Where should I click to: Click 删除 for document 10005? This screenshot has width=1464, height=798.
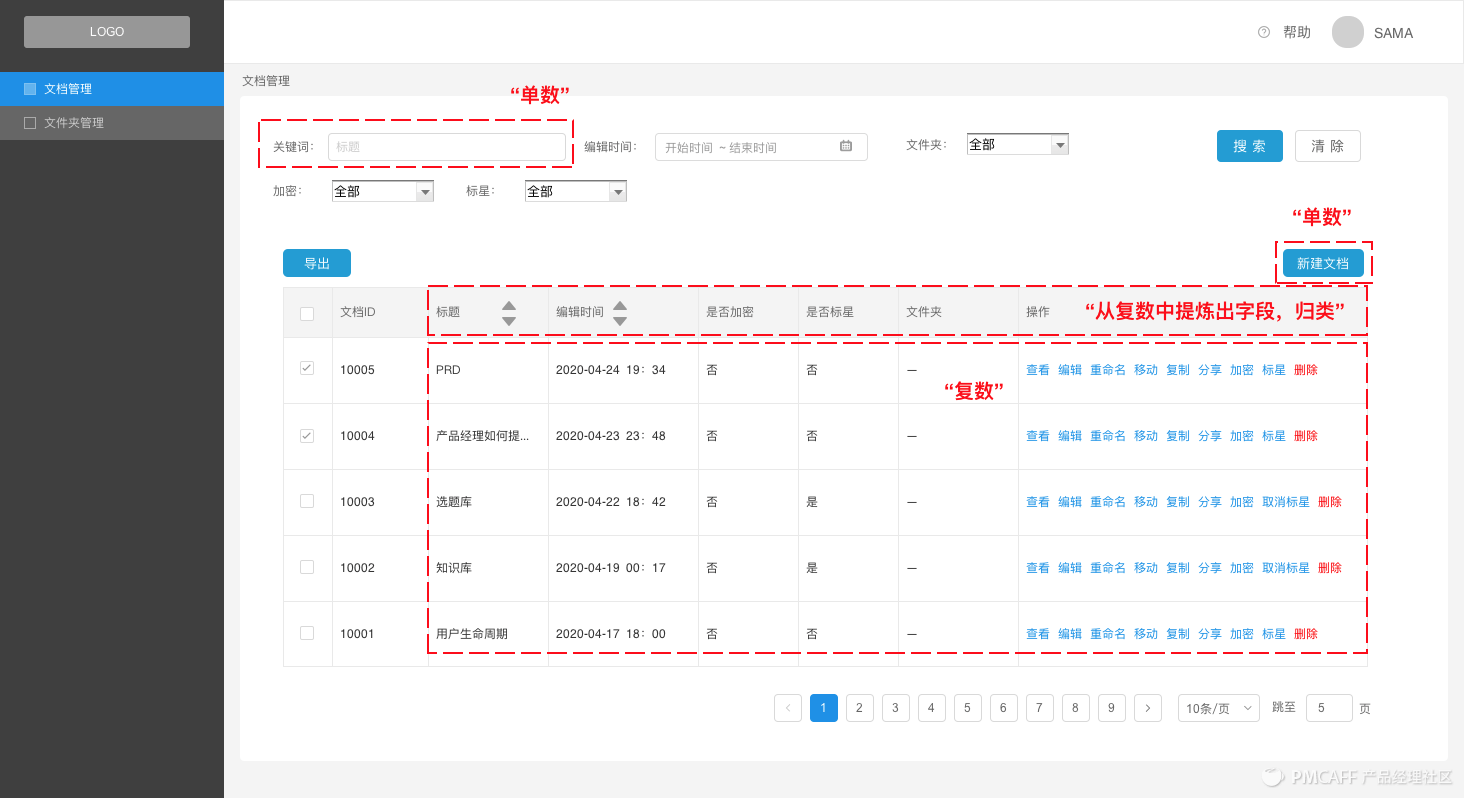[1306, 370]
